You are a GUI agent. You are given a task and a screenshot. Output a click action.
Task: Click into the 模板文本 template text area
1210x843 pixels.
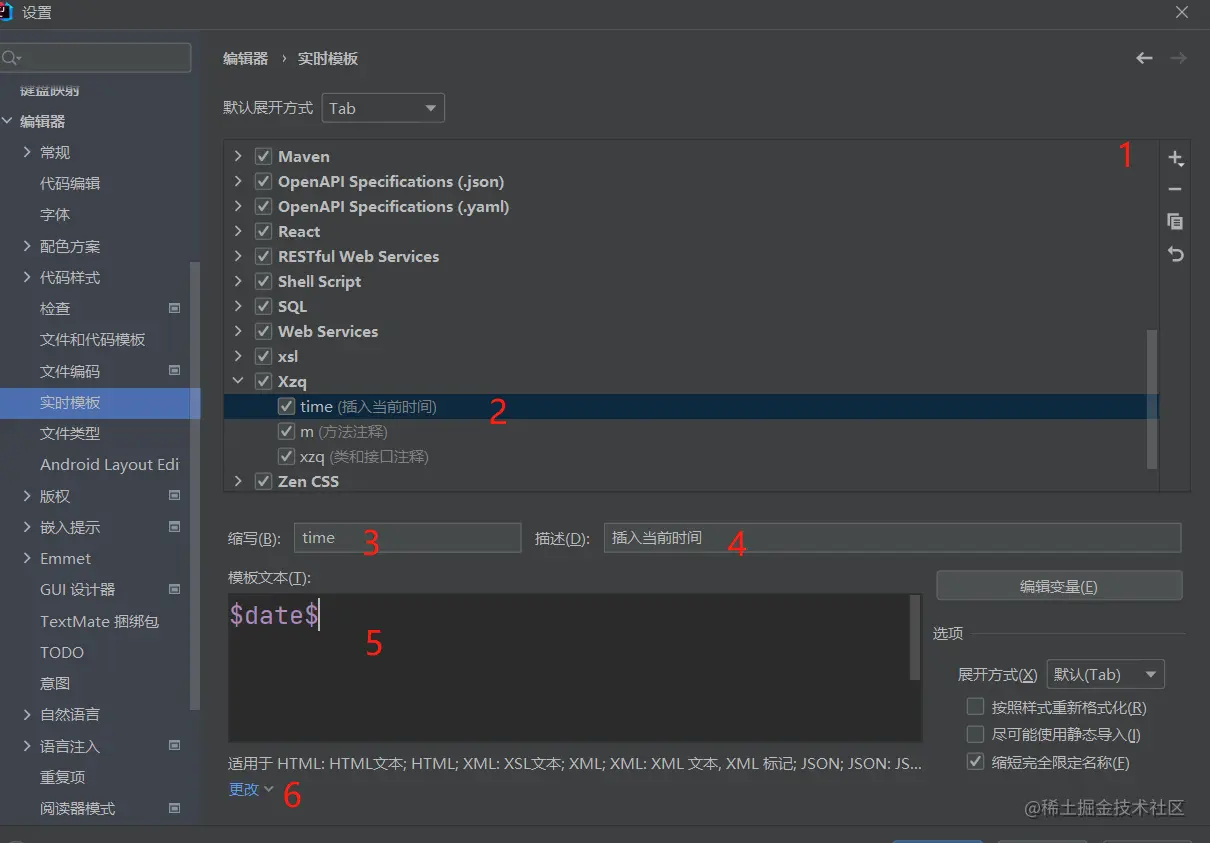[568, 667]
